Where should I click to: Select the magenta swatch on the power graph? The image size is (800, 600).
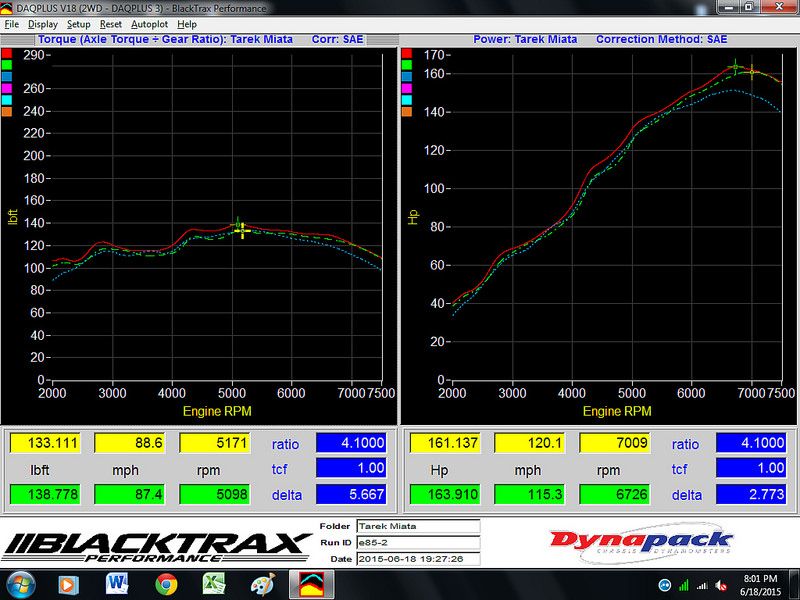click(x=407, y=88)
